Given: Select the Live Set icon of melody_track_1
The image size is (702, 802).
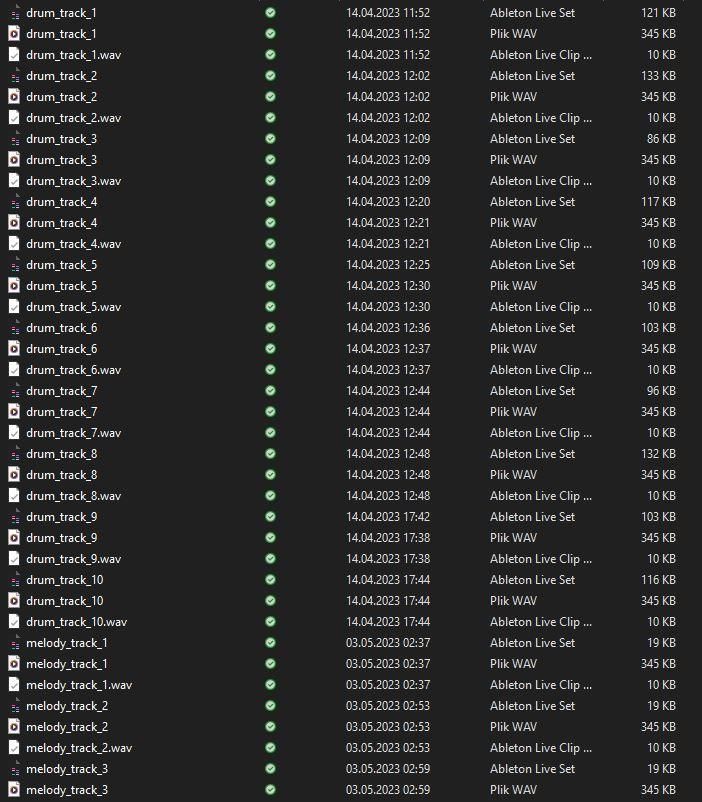Looking at the screenshot, I should coord(15,642).
